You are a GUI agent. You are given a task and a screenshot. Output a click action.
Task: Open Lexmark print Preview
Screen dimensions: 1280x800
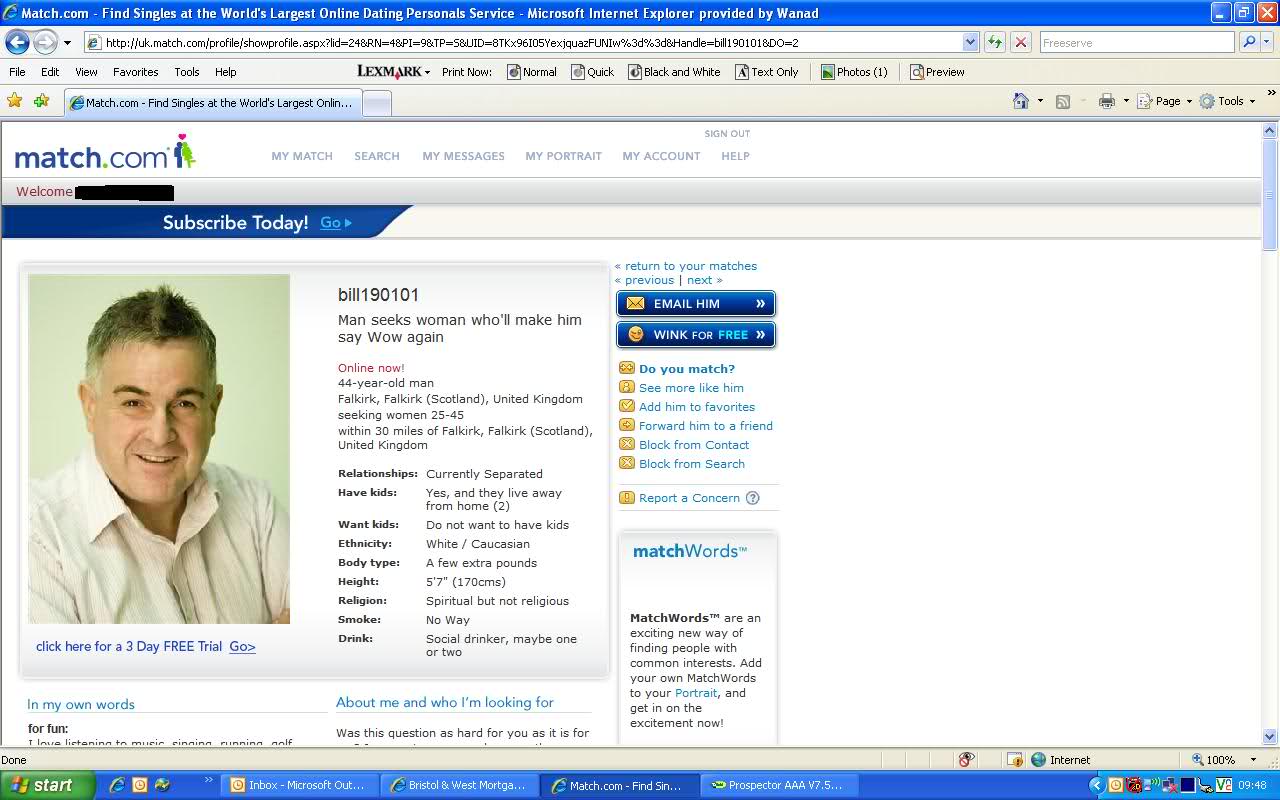937,72
